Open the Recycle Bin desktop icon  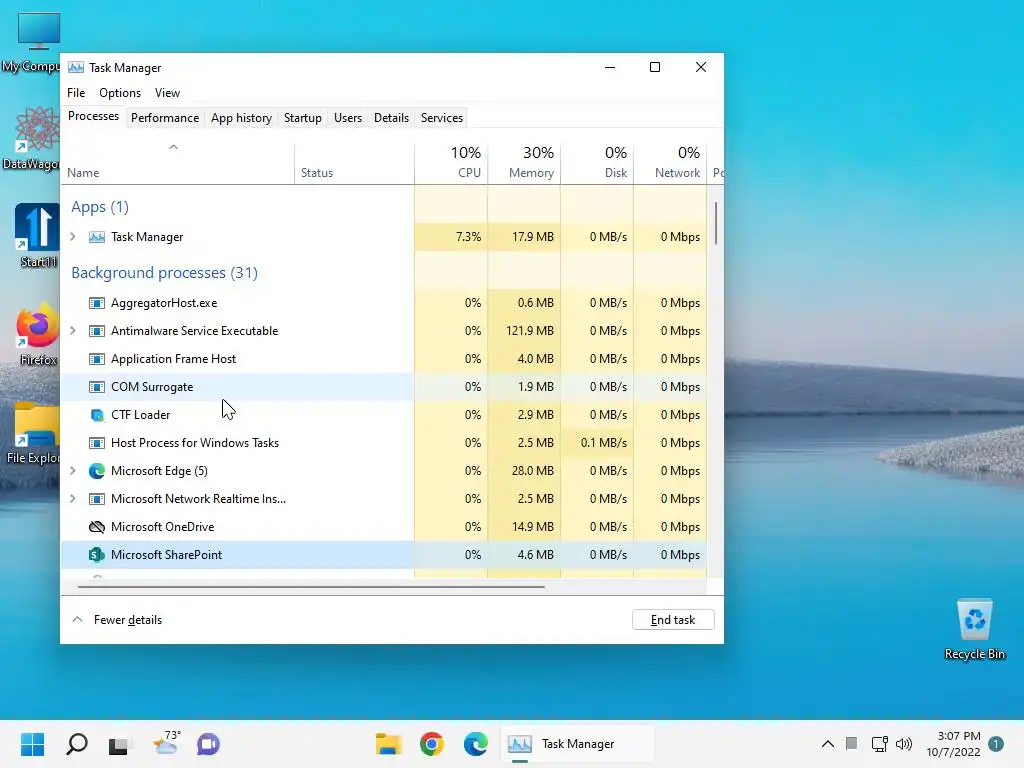[x=974, y=630]
